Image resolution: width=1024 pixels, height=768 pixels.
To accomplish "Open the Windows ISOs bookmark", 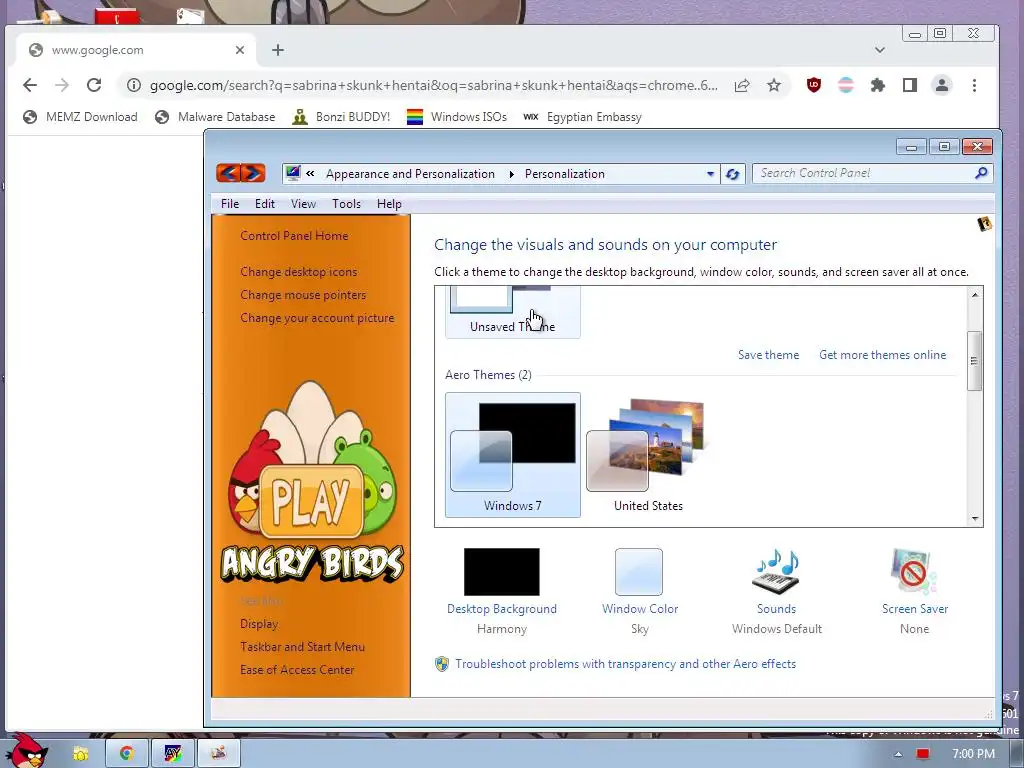I will click(x=456, y=117).
